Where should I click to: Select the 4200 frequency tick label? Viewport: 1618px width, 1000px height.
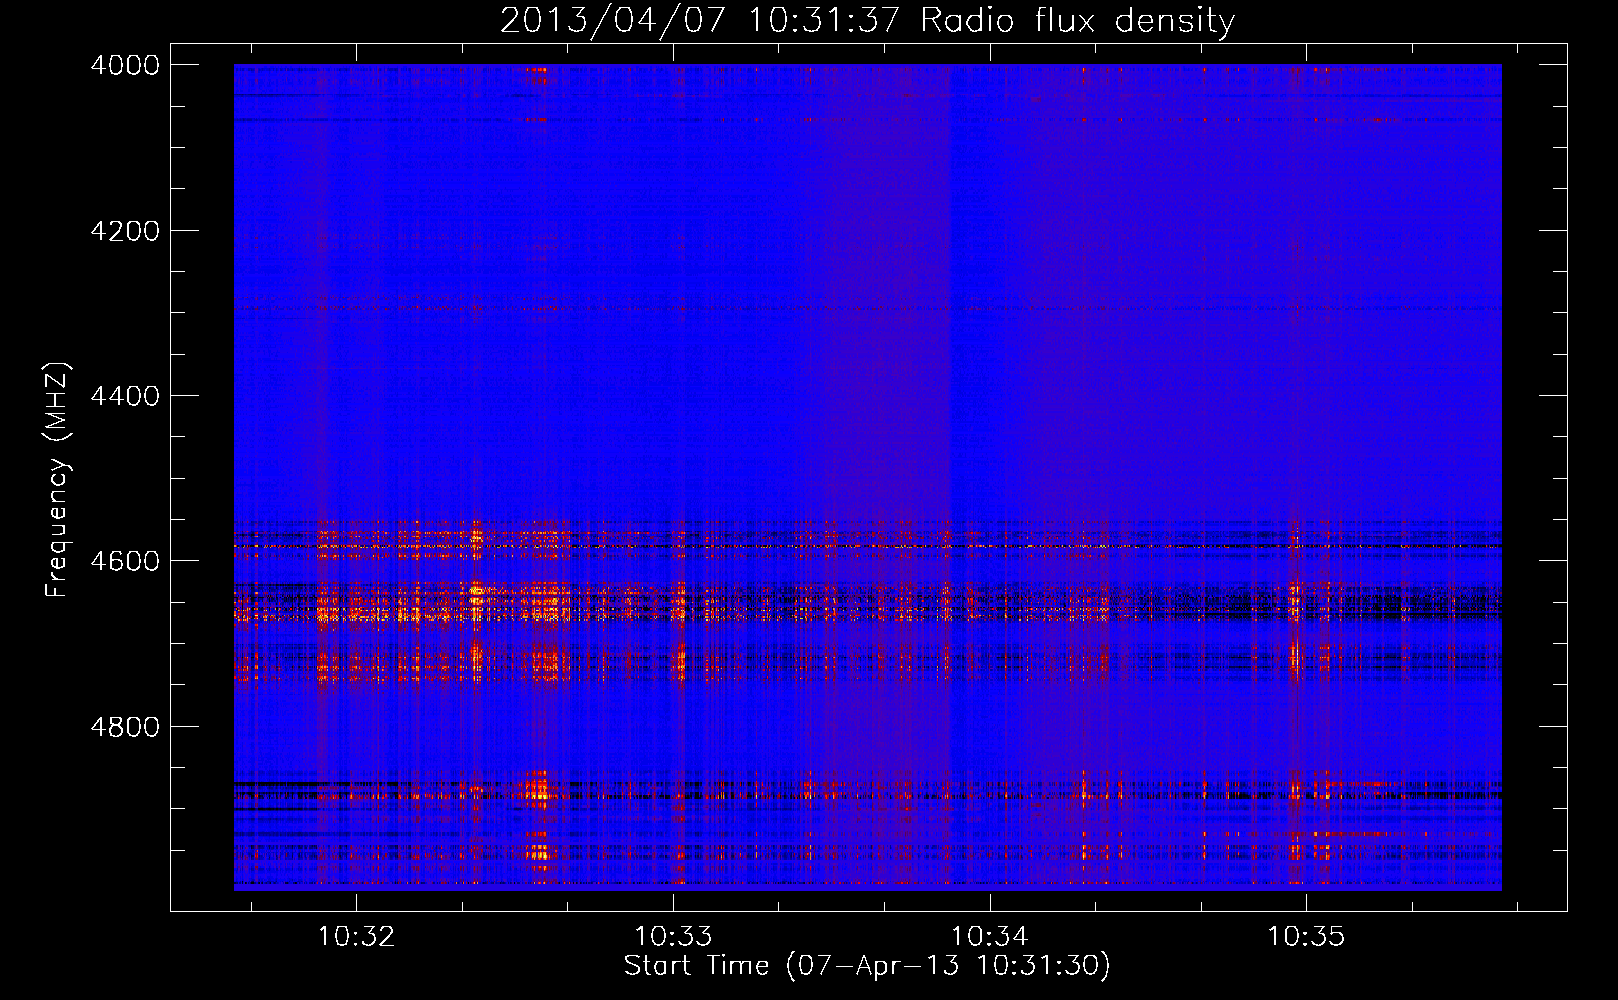[124, 231]
